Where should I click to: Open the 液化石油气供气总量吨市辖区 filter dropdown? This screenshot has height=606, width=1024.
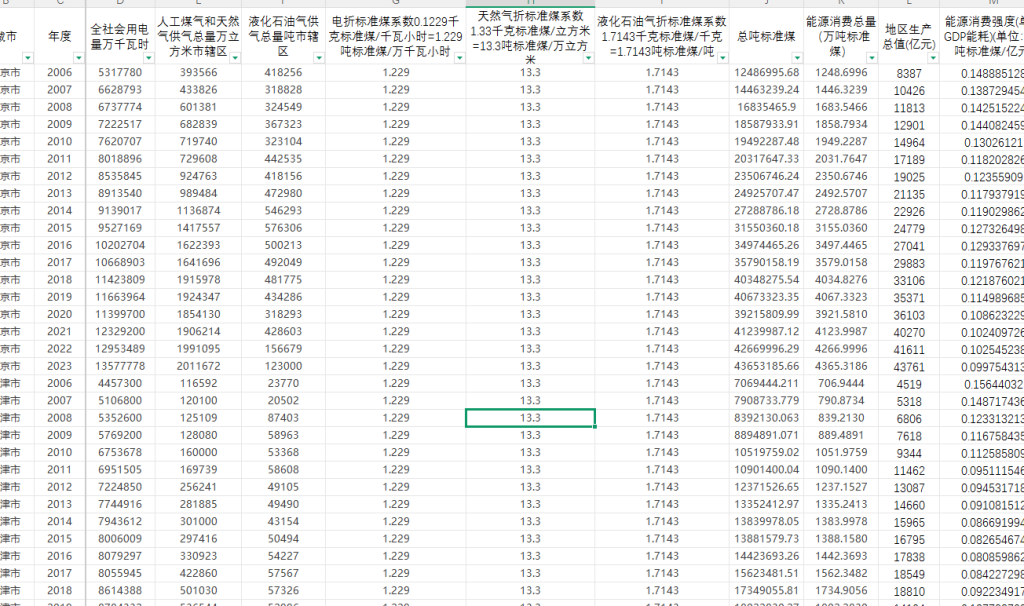click(x=319, y=58)
